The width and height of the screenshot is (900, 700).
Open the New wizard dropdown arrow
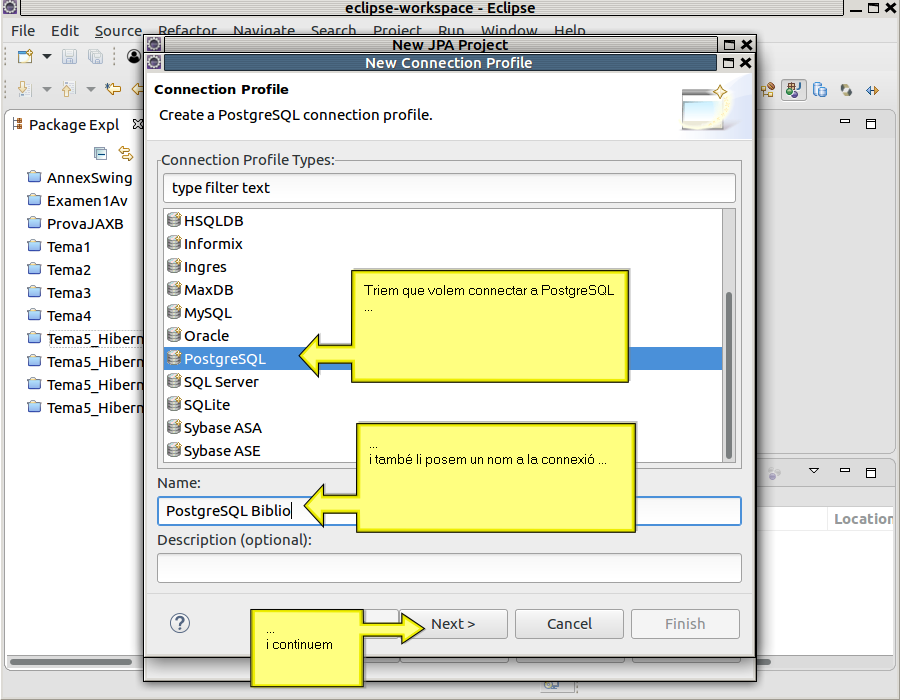pos(47,56)
